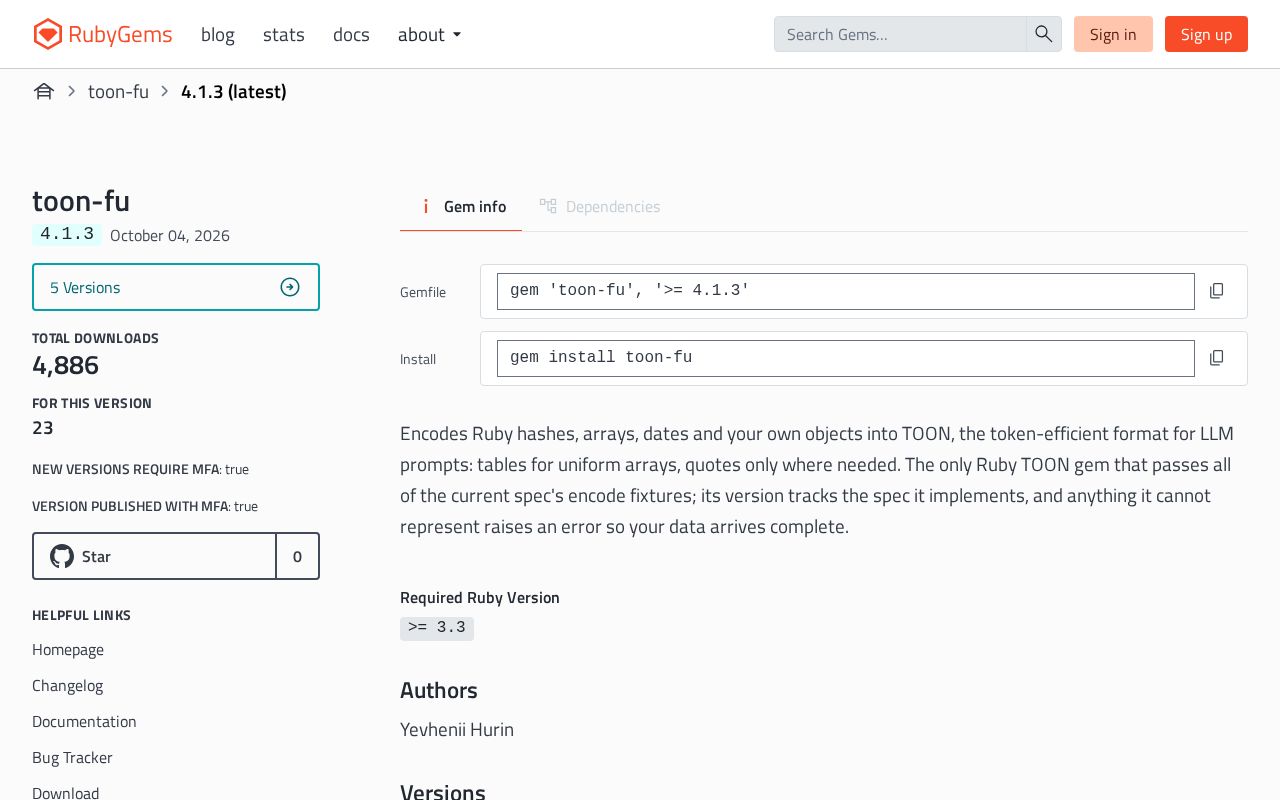Click the Gemfile code text box

[846, 291]
